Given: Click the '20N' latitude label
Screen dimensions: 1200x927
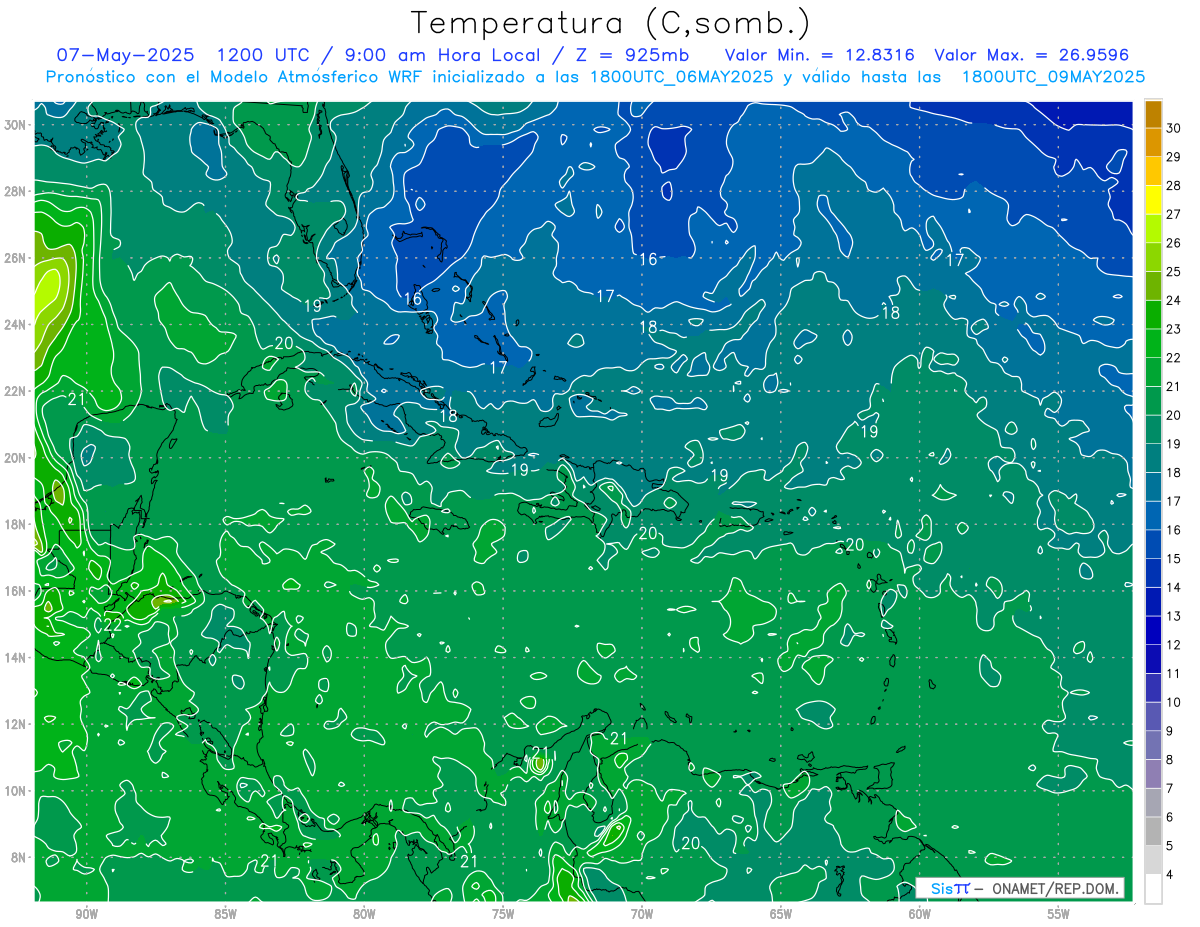Looking at the screenshot, I should click(x=16, y=457).
